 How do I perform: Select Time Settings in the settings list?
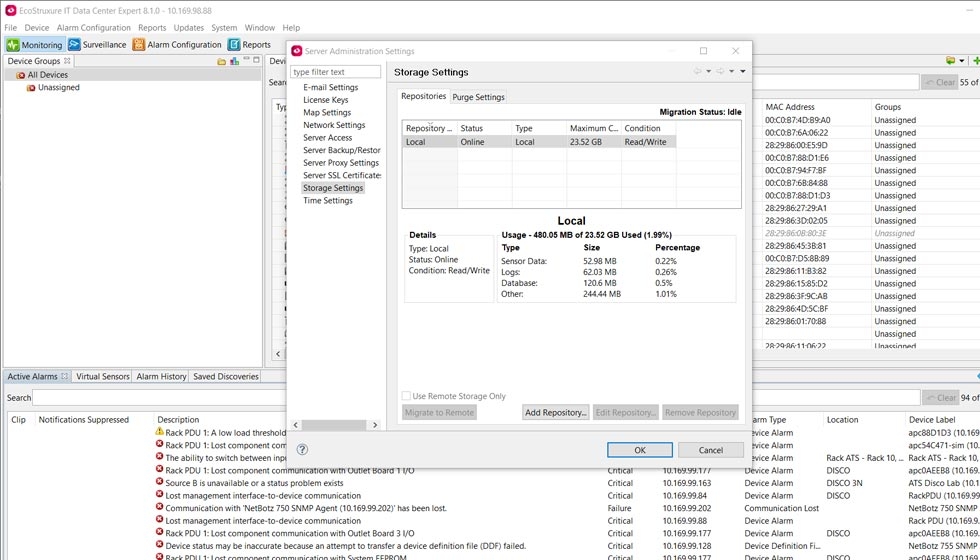coord(328,200)
